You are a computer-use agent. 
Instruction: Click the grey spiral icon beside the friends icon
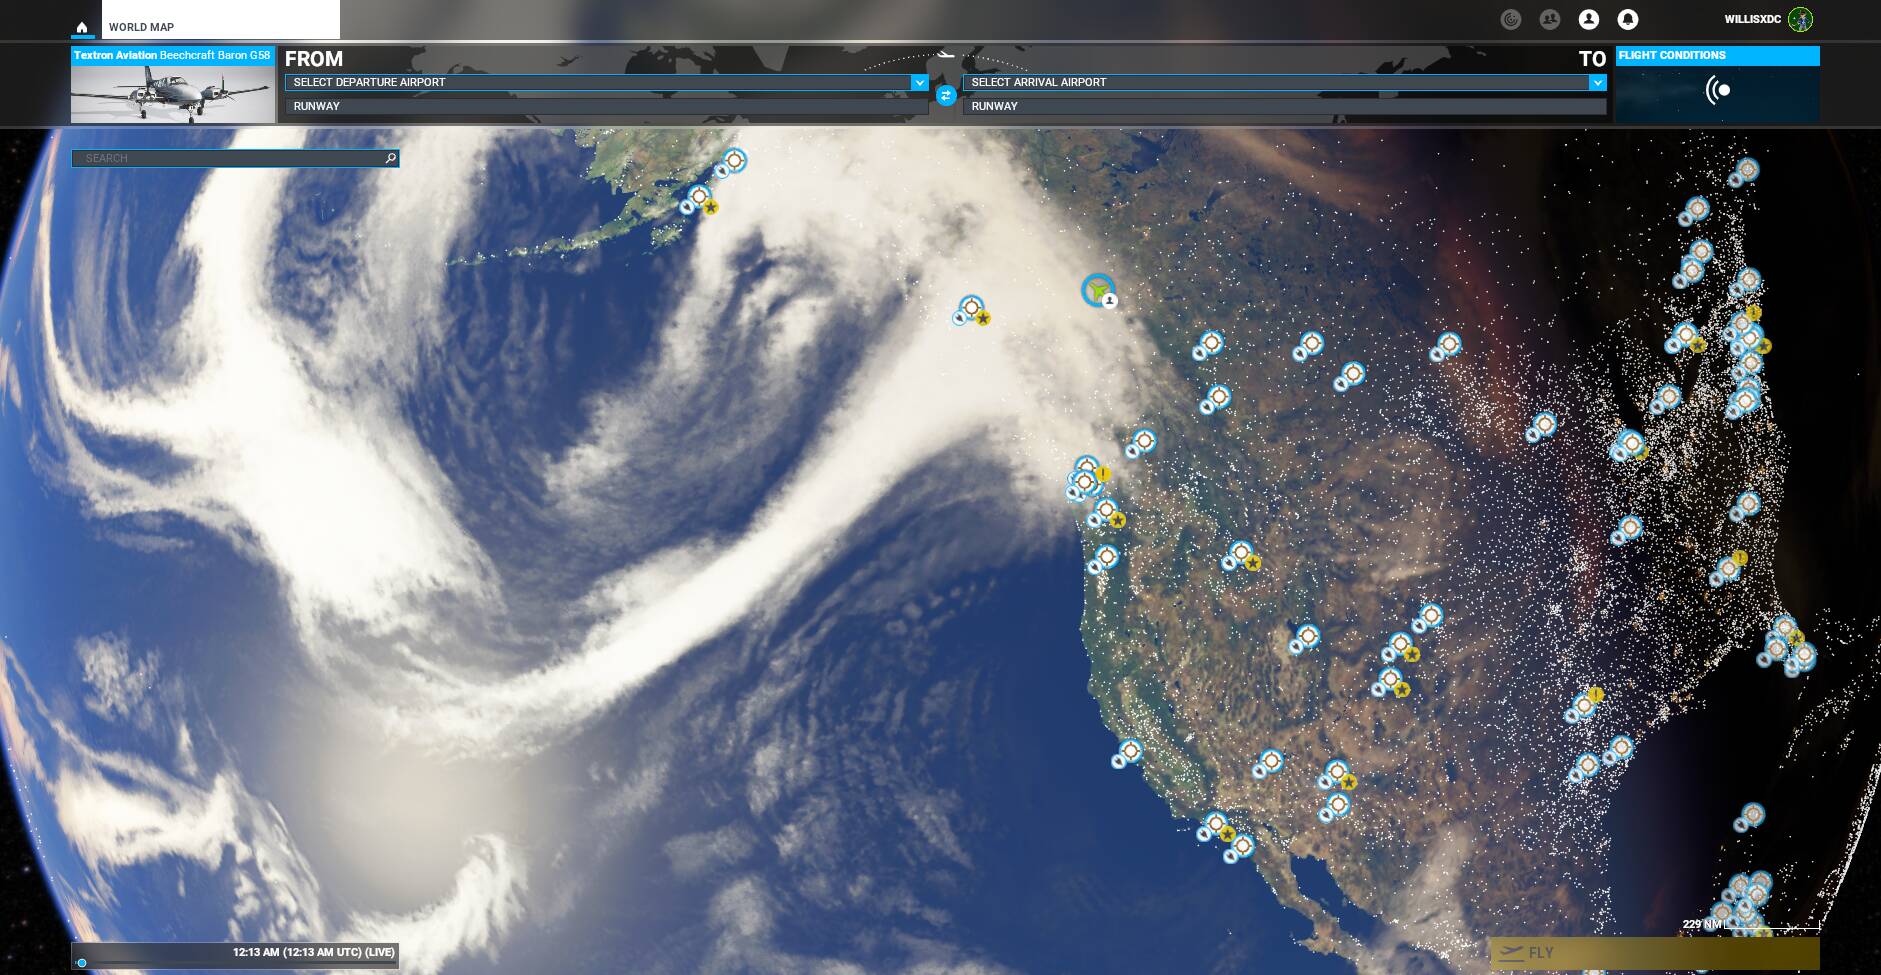tap(1511, 19)
